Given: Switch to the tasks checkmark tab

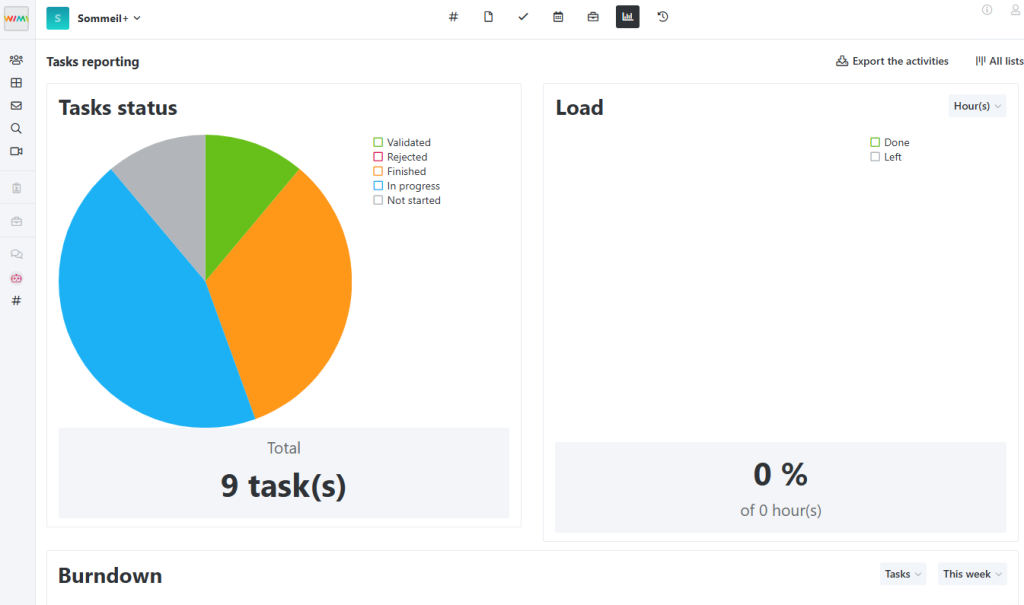Looking at the screenshot, I should tap(523, 17).
